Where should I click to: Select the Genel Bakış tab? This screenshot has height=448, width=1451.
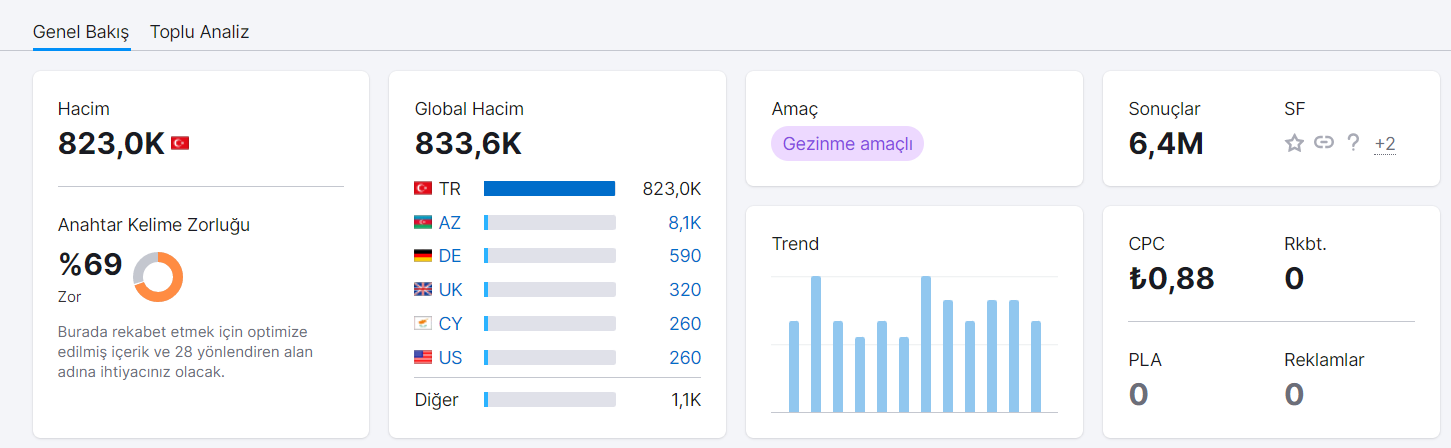click(x=81, y=32)
